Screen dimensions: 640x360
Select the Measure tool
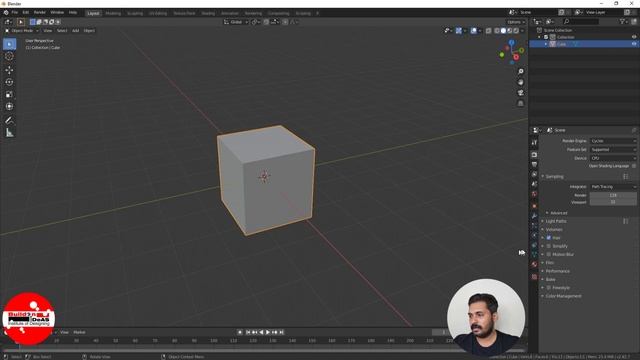9,133
